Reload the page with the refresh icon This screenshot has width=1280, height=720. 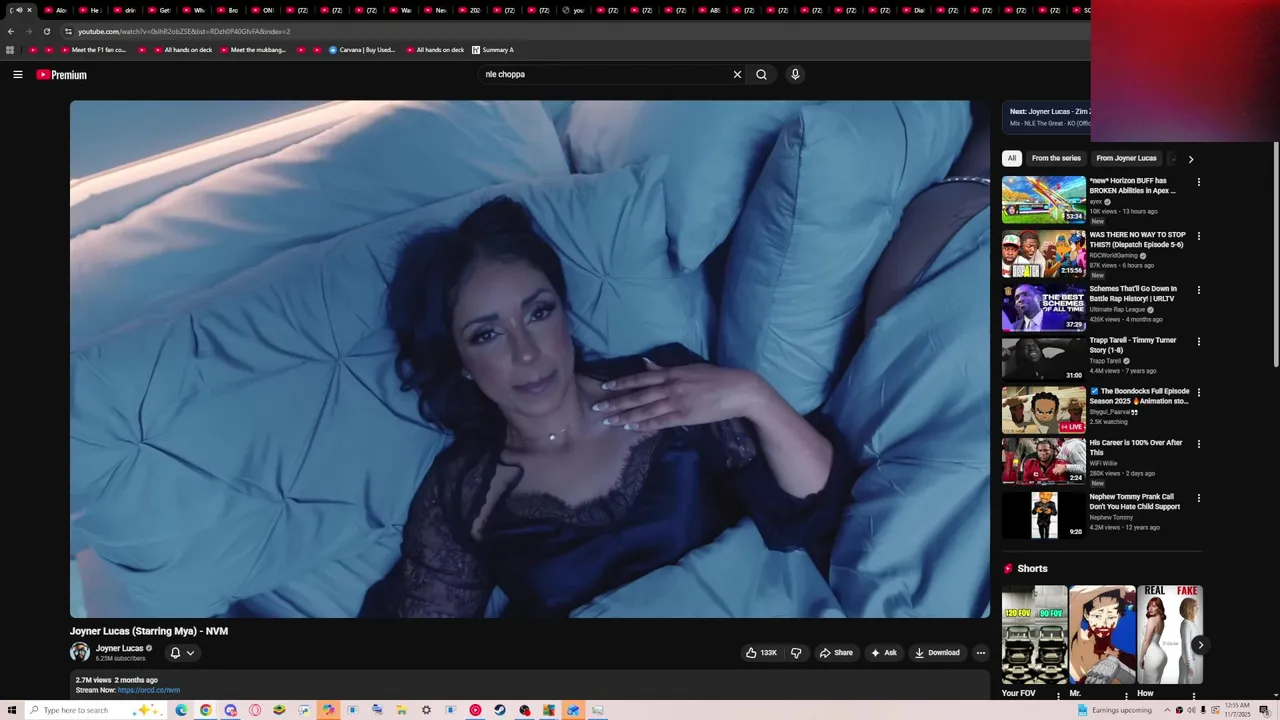[x=46, y=31]
